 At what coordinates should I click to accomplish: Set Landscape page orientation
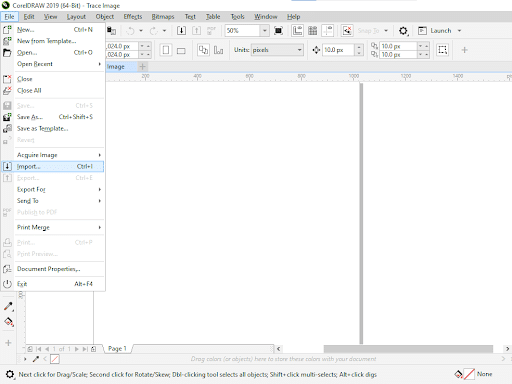(x=181, y=50)
